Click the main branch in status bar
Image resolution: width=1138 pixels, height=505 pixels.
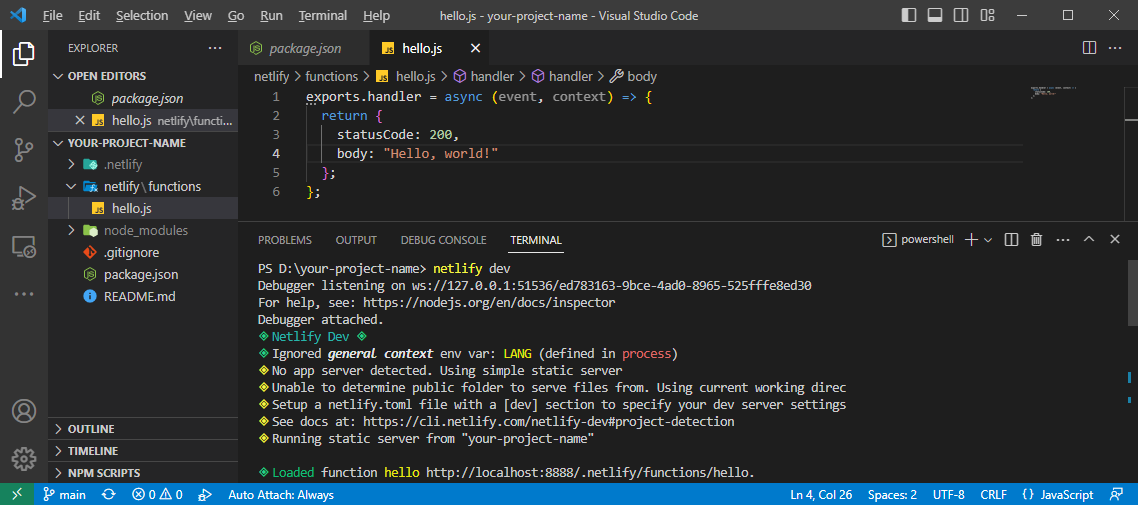point(63,495)
